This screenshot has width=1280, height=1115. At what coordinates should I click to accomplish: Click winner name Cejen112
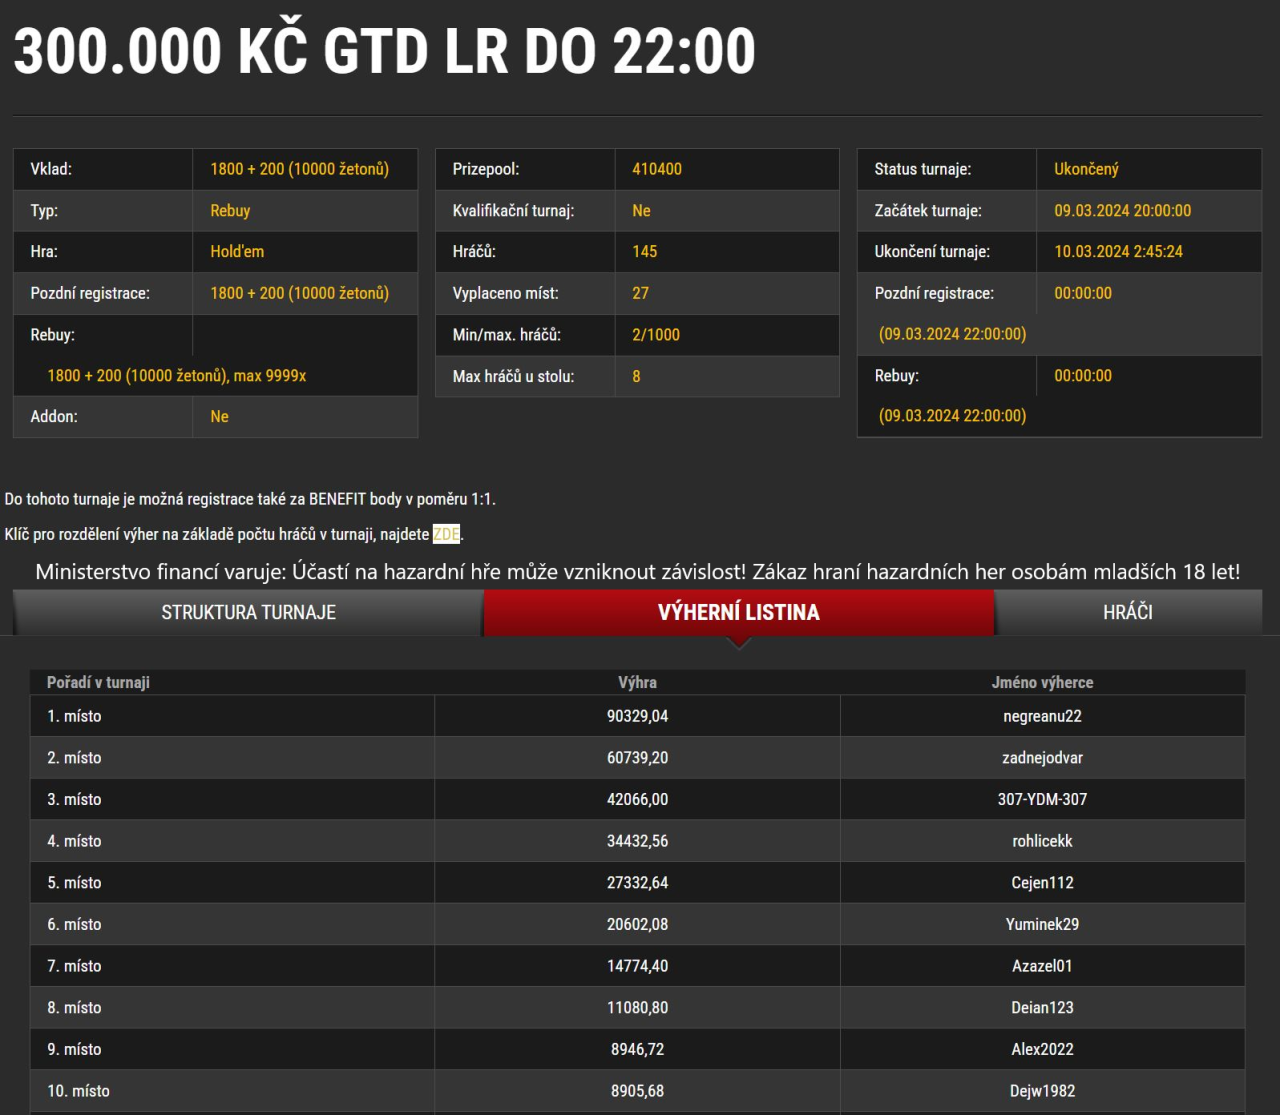1042,883
